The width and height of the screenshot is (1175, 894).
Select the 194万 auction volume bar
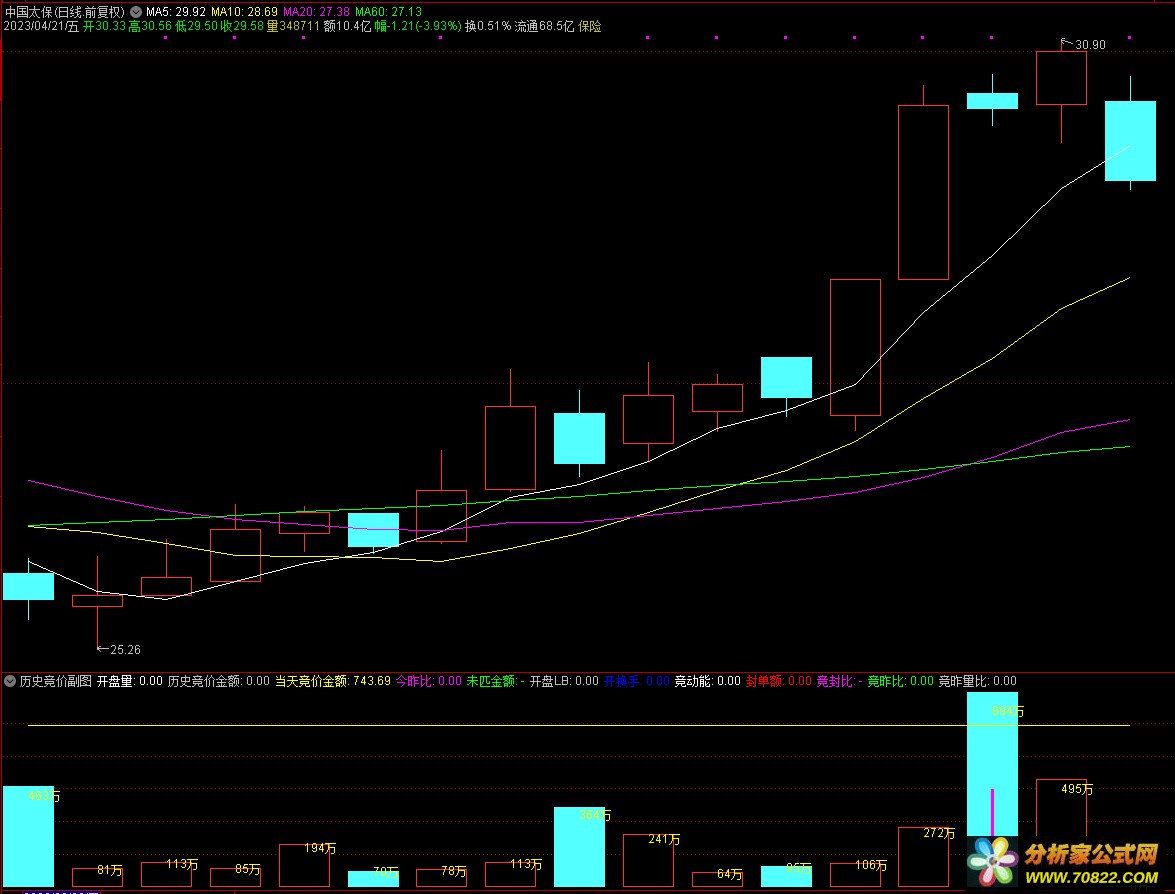(304, 866)
